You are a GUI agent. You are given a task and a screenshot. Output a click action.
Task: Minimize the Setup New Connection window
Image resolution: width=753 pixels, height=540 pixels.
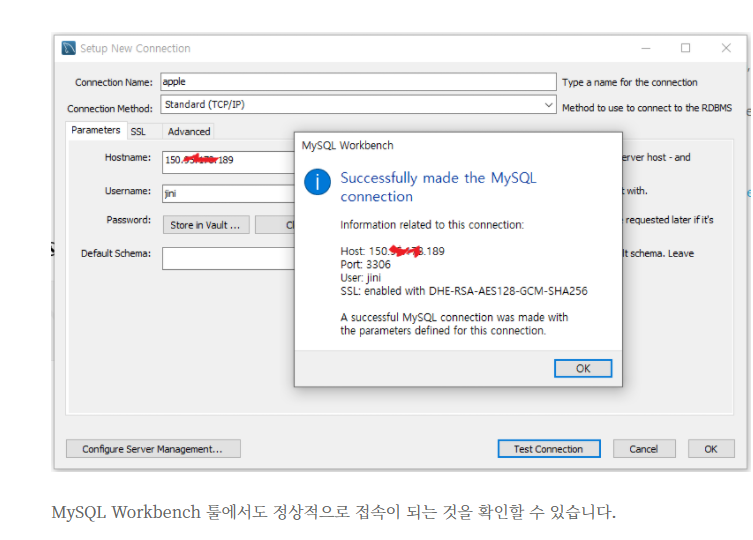tap(646, 48)
